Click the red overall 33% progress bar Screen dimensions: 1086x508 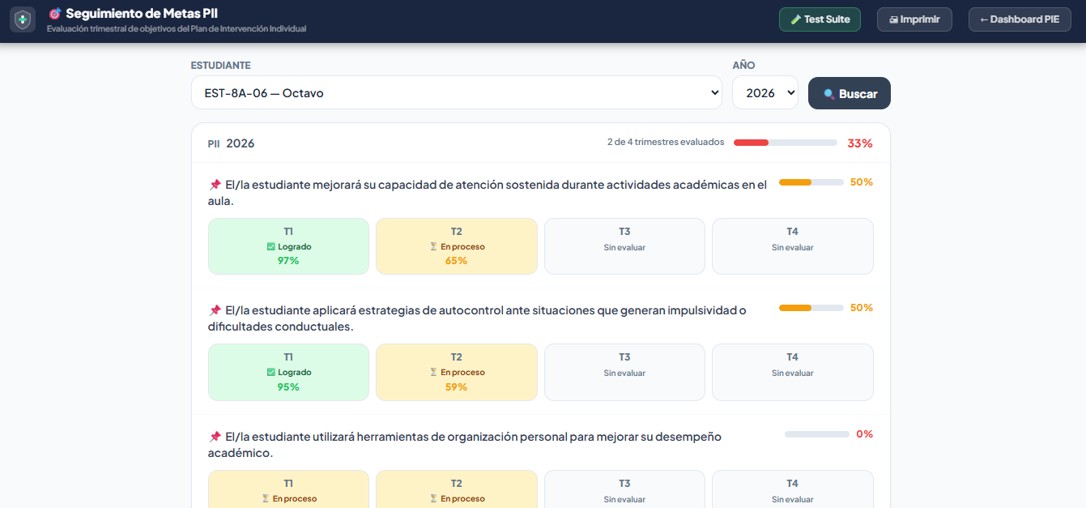point(785,143)
